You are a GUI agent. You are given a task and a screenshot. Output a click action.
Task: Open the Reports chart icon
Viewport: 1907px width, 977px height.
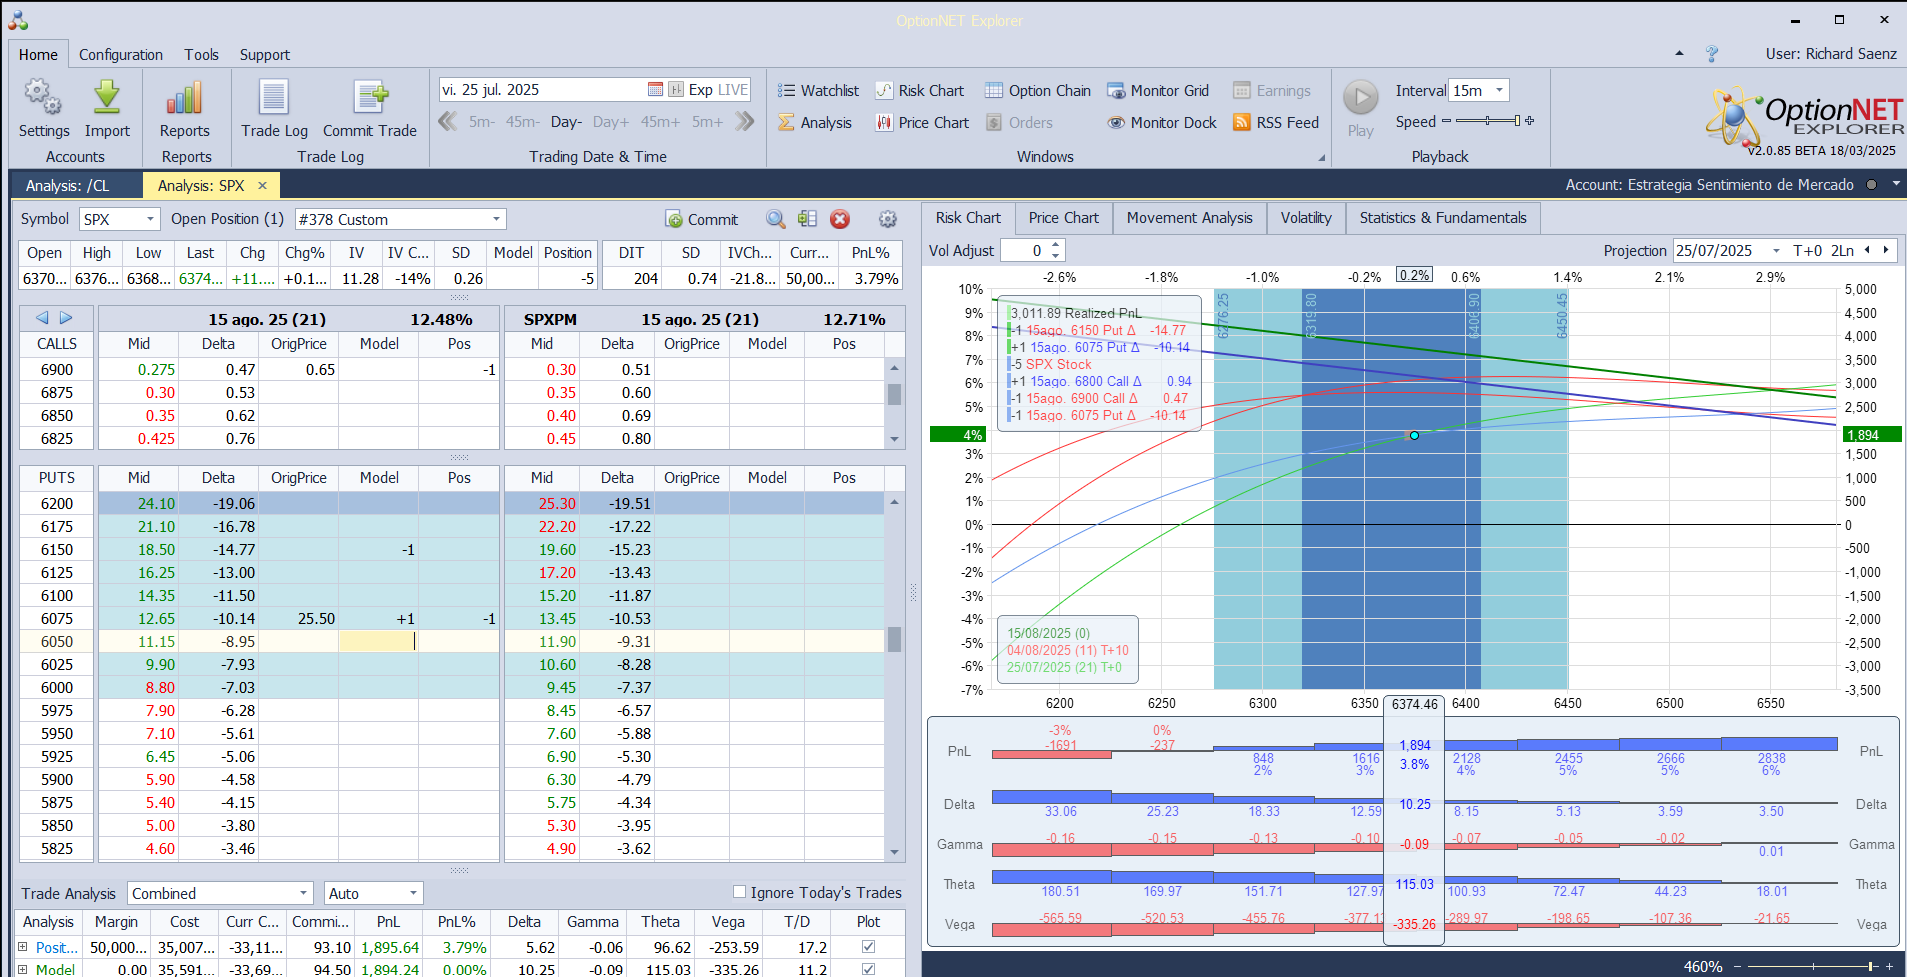(184, 98)
